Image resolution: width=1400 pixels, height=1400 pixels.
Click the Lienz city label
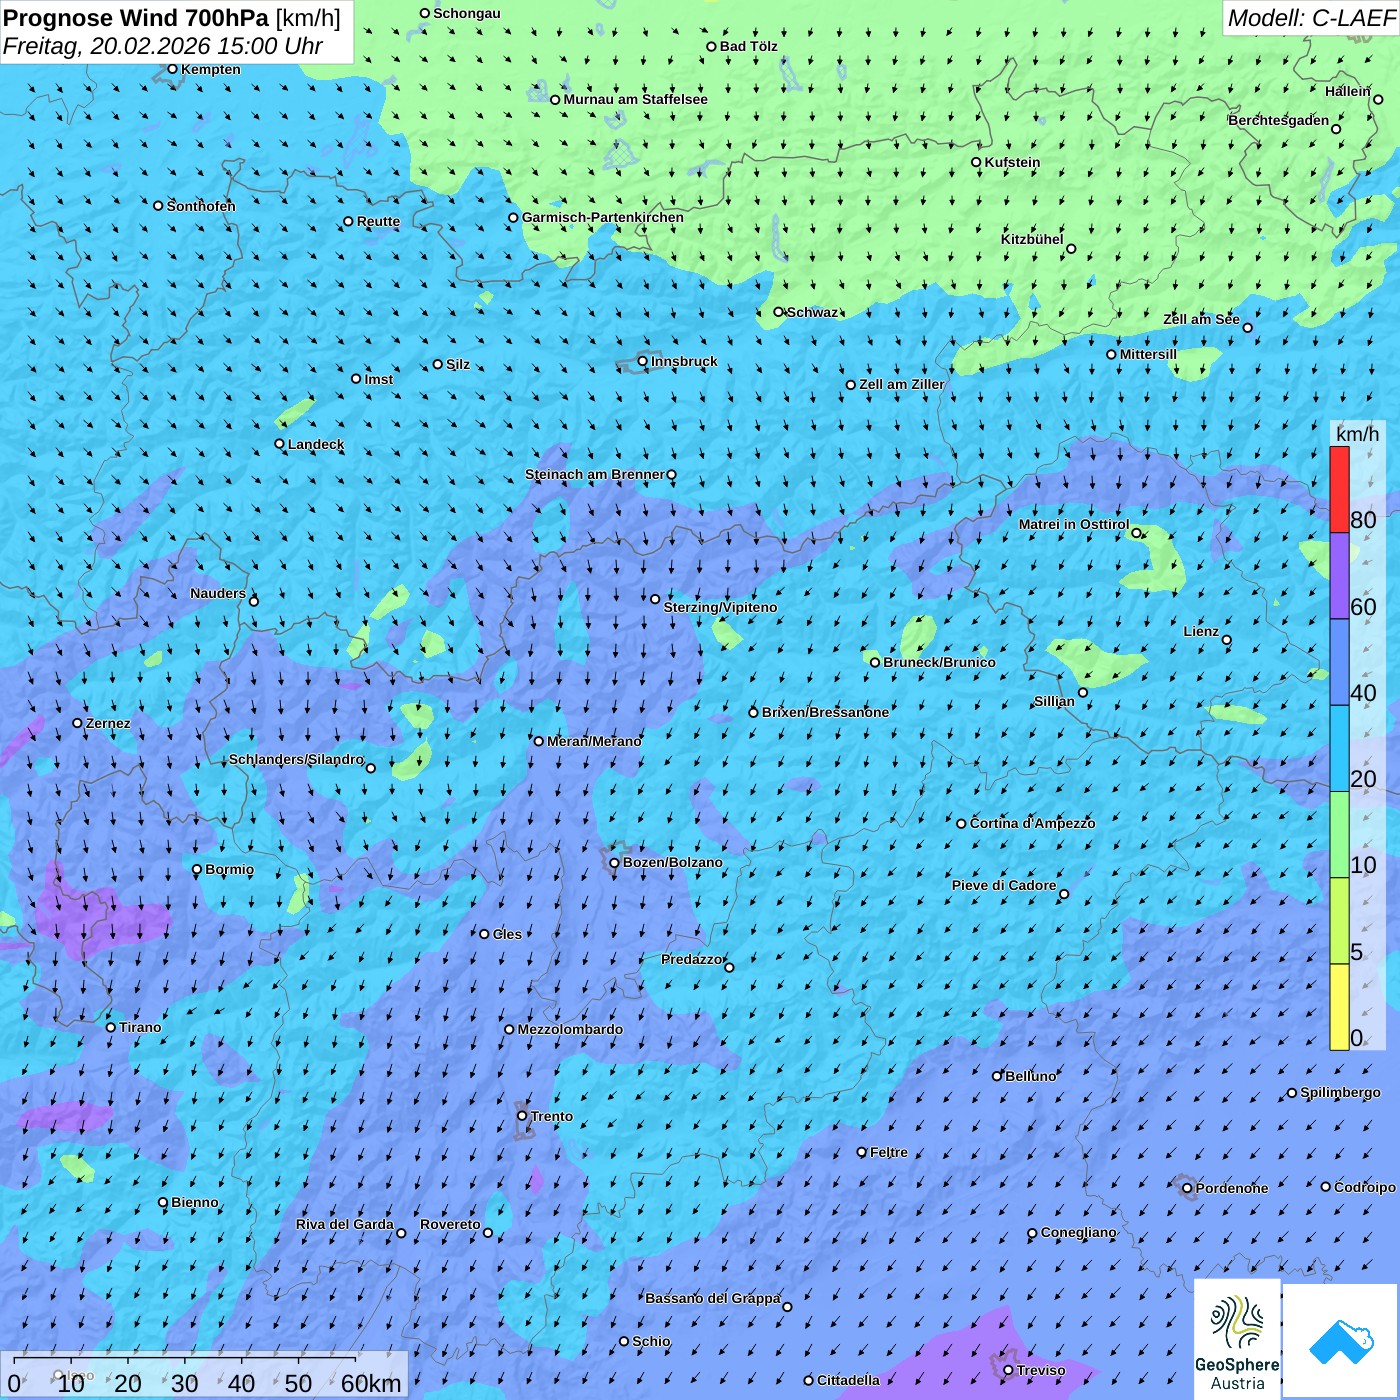point(1201,631)
